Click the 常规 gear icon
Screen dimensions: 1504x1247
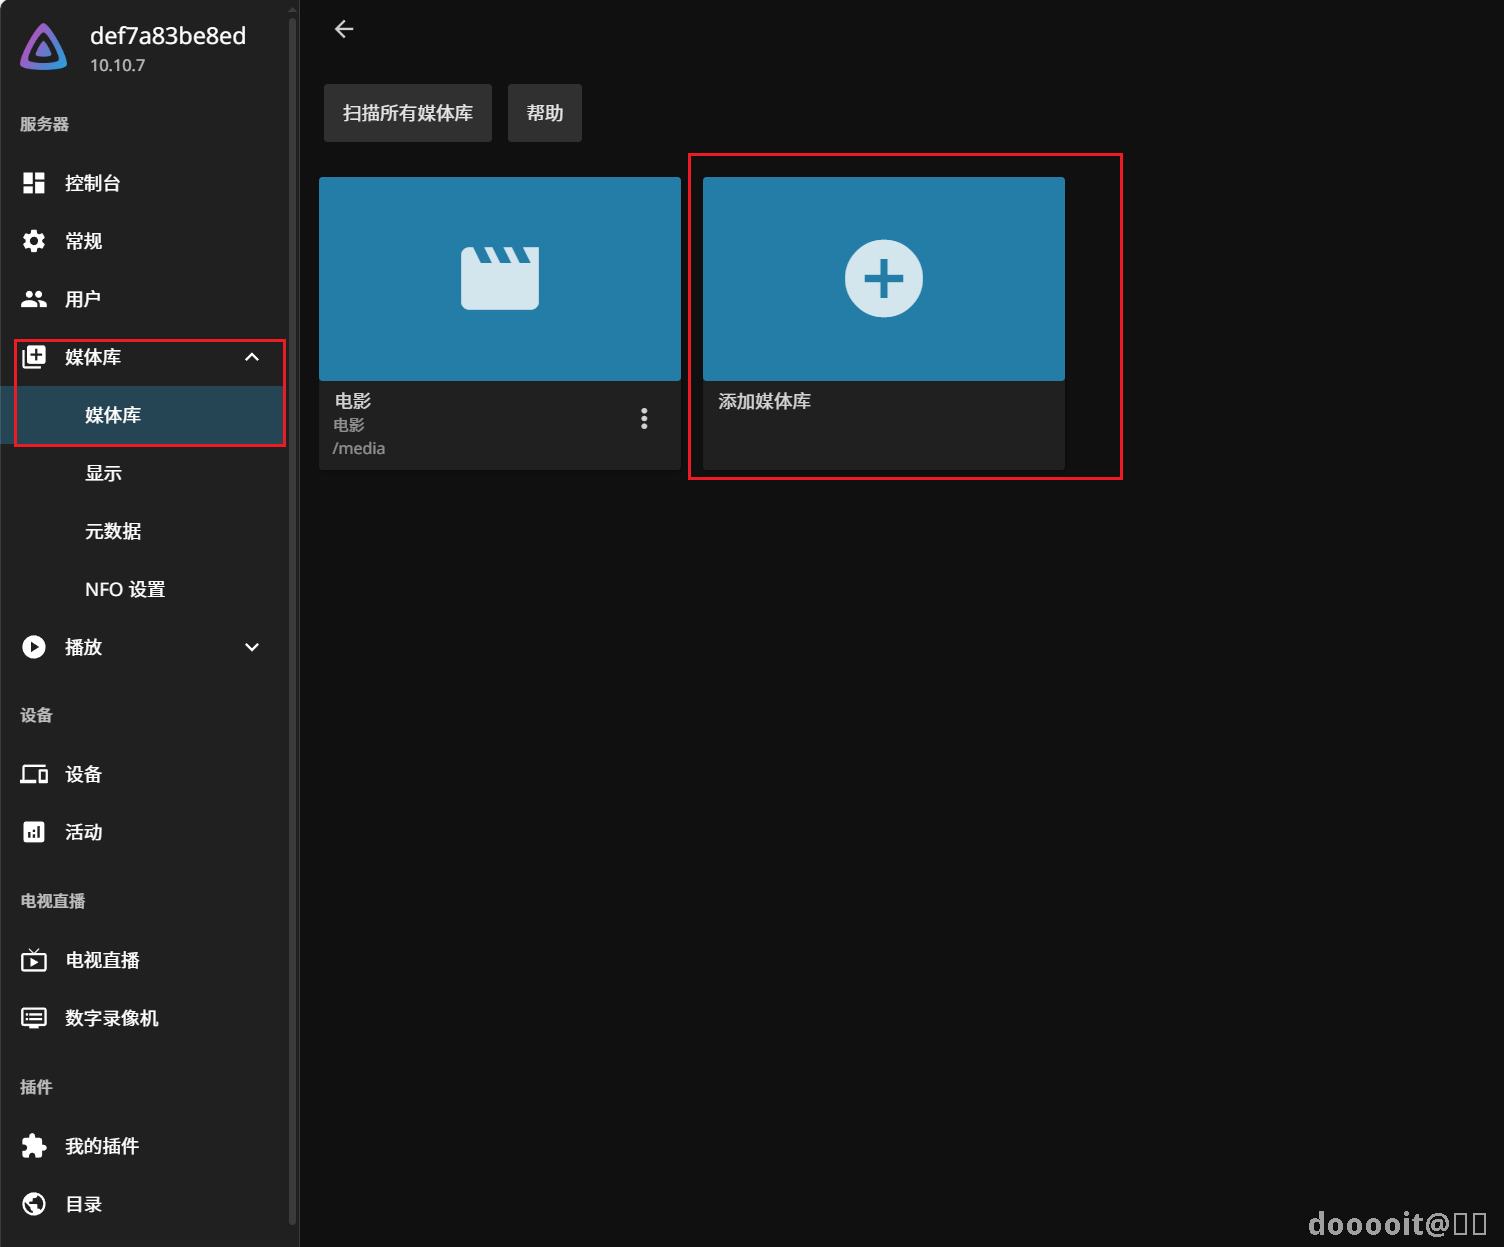[34, 241]
